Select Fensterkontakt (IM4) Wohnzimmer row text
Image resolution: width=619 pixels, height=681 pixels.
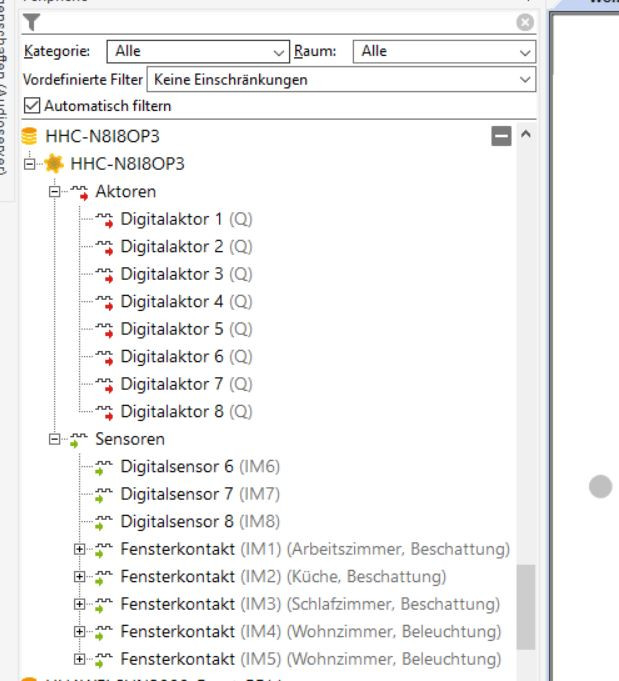(x=311, y=631)
